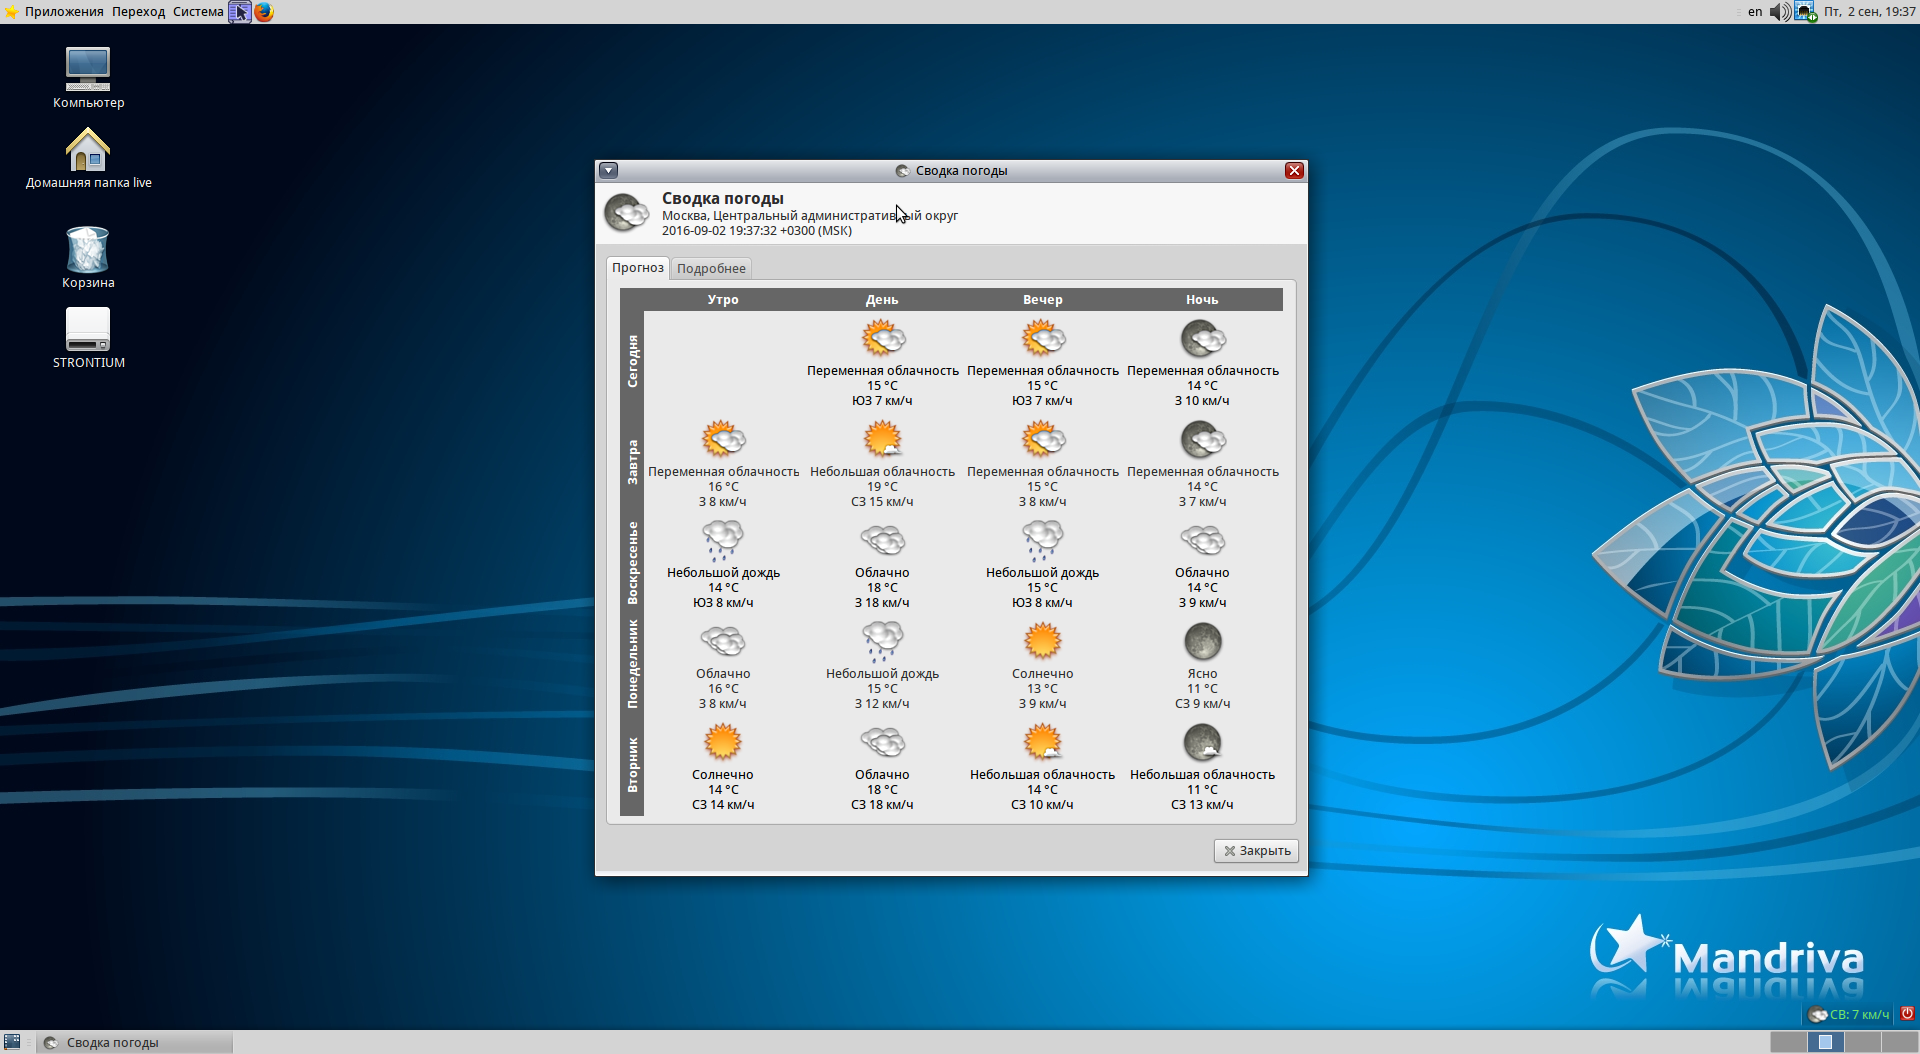Open the STRONTIUM drive desktop icon

coord(88,330)
